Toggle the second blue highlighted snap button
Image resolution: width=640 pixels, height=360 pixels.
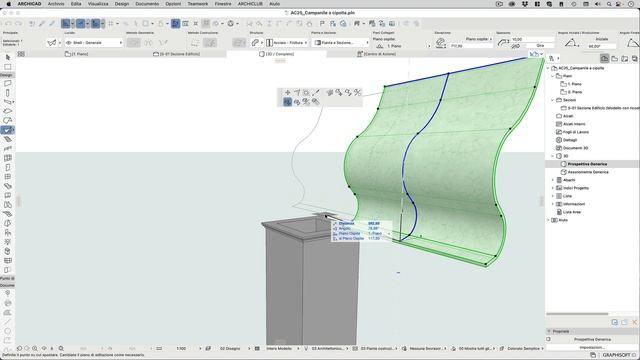click(80, 24)
